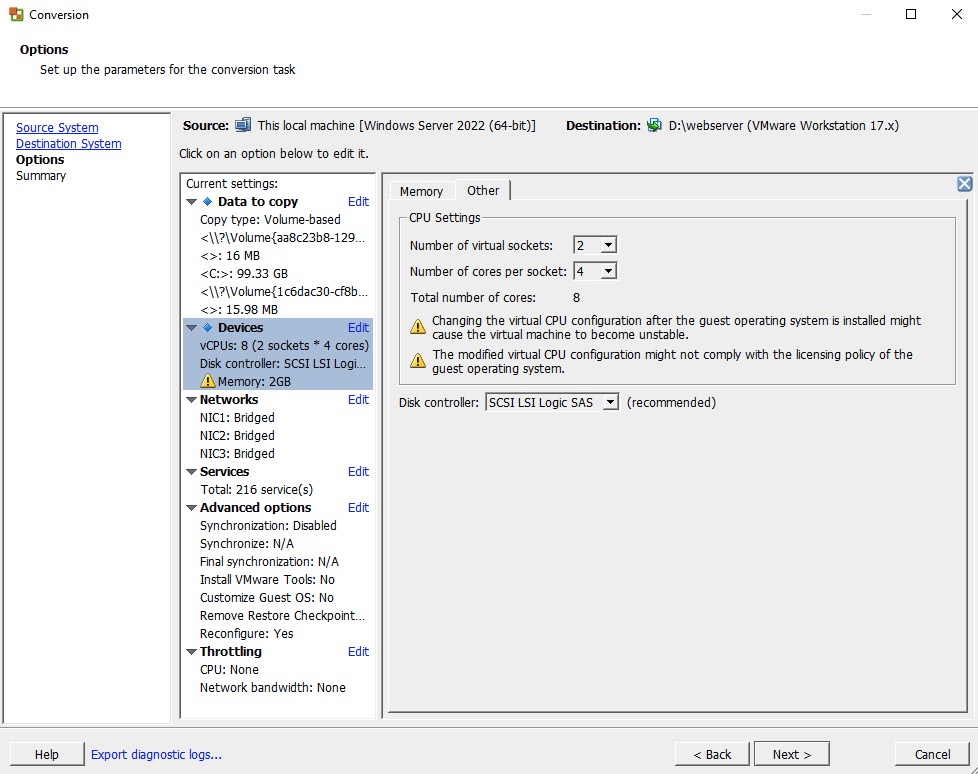The height and width of the screenshot is (774, 978).
Task: Select the Summary step in sidebar
Action: 41,176
